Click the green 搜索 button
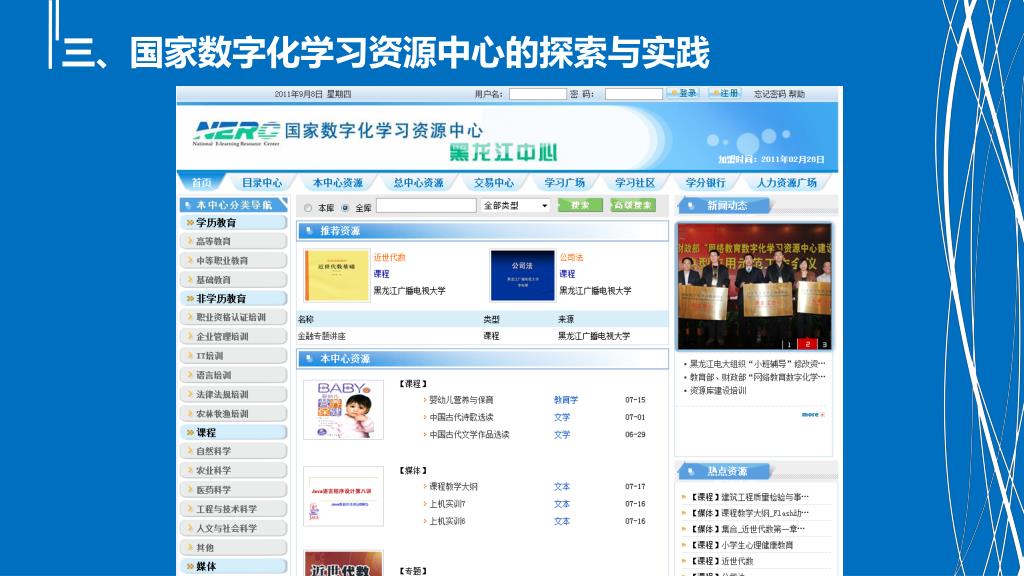Viewport: 1024px width, 576px height. coord(580,205)
